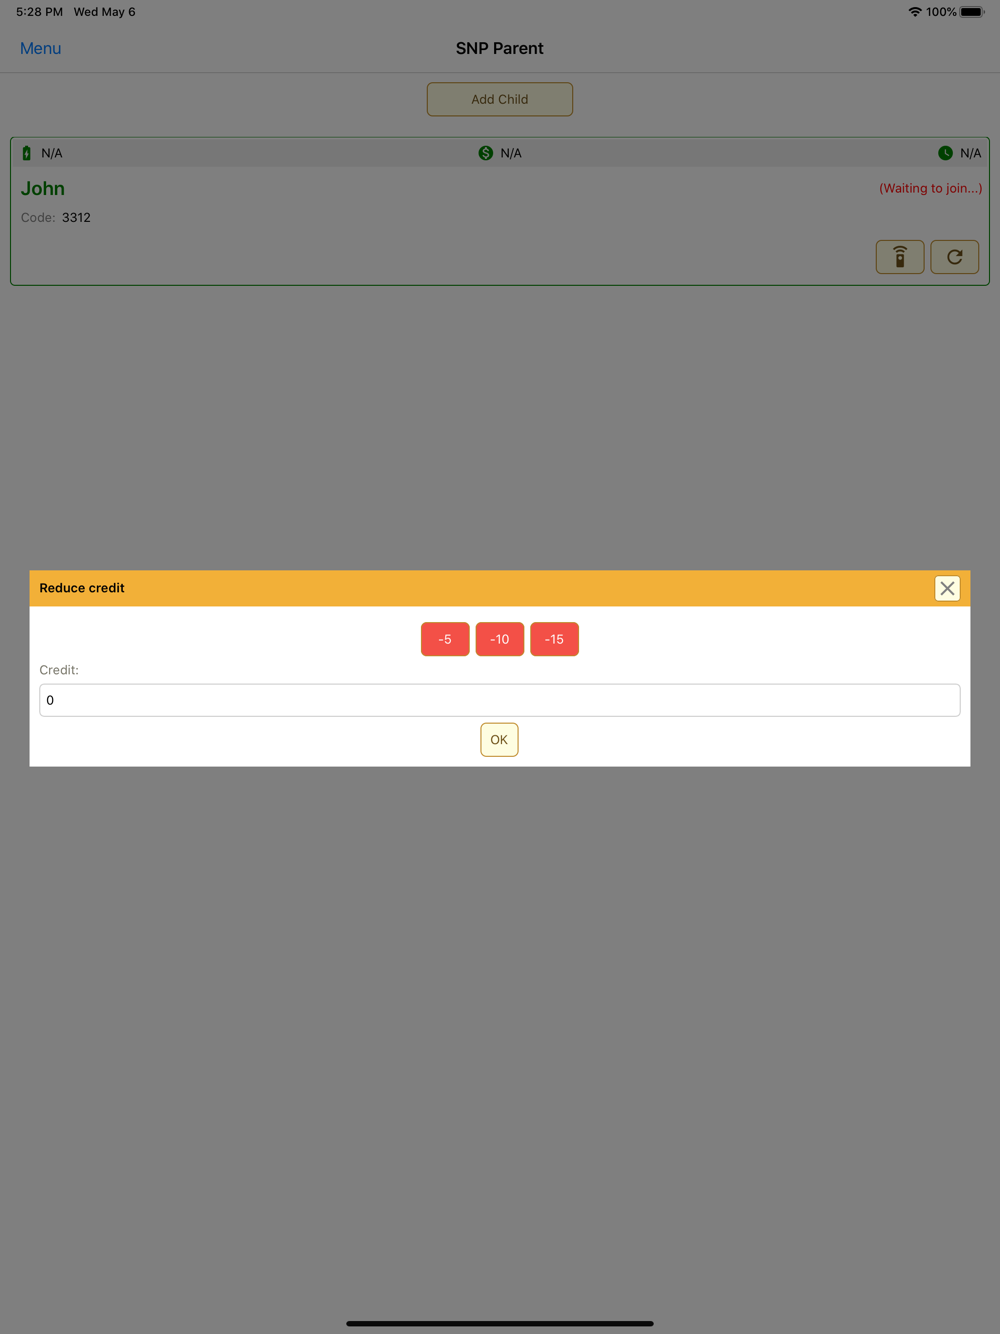Viewport: 1000px width, 1334px height.
Task: Tap the -10 credit button
Action: [500, 639]
